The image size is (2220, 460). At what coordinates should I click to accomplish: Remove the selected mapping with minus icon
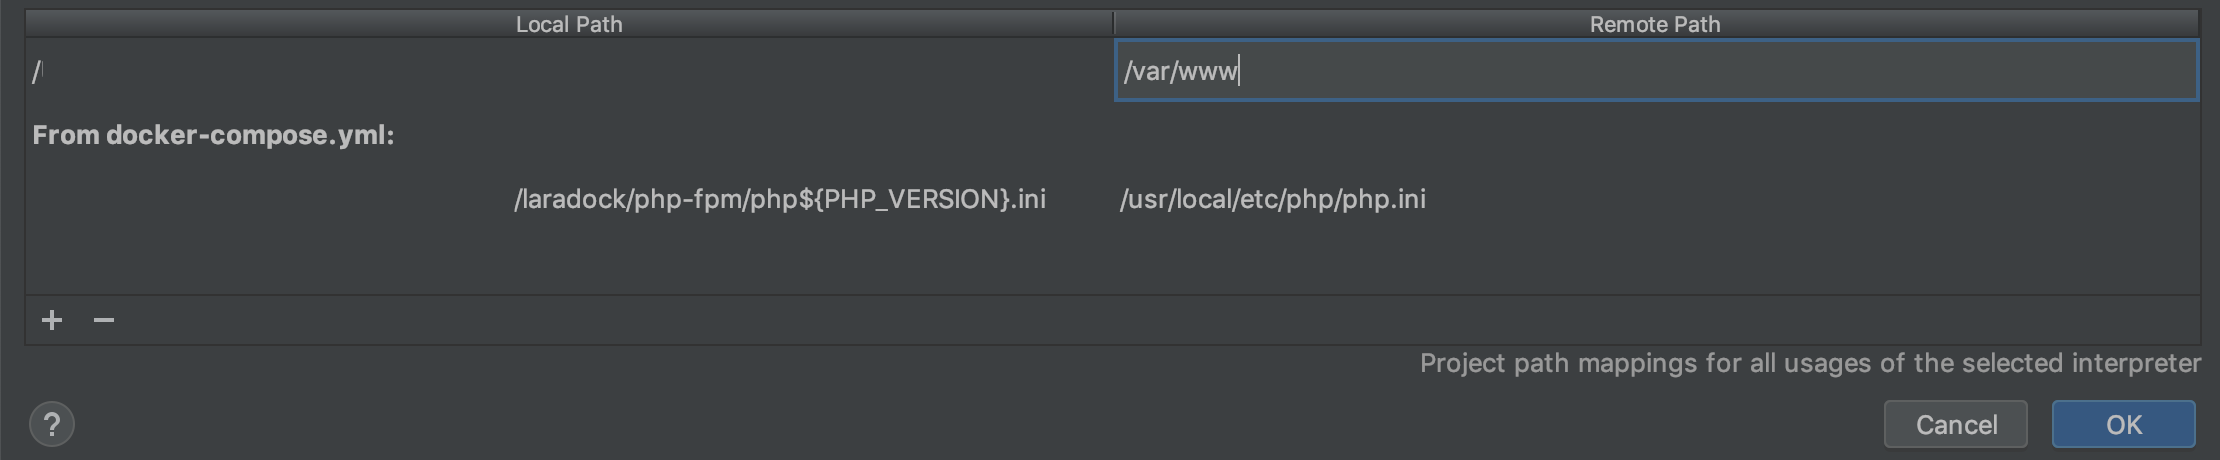click(104, 320)
